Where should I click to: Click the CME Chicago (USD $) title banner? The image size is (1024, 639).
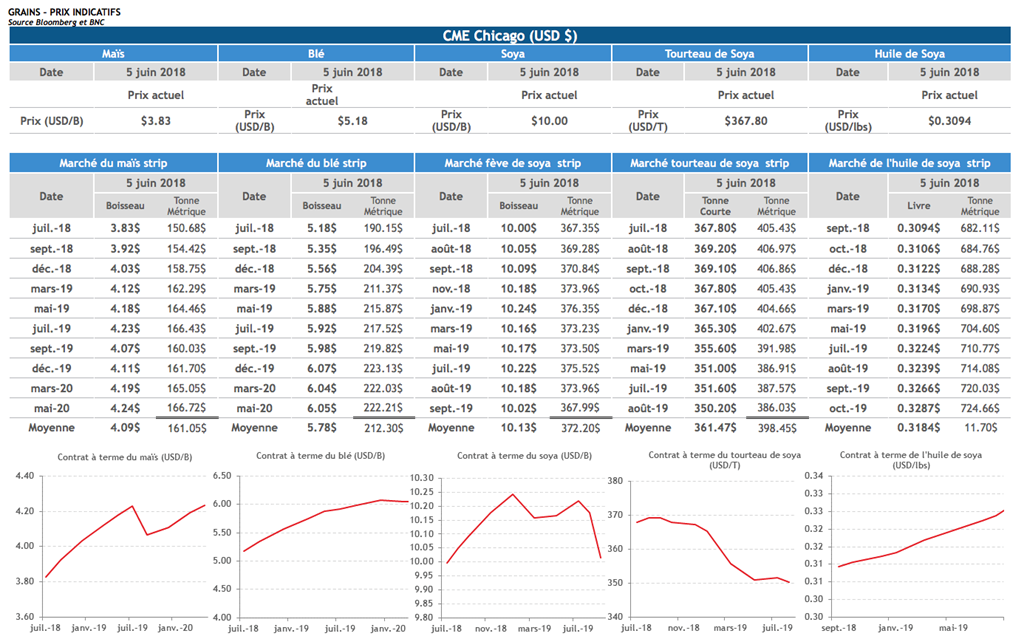pyautogui.click(x=510, y=35)
